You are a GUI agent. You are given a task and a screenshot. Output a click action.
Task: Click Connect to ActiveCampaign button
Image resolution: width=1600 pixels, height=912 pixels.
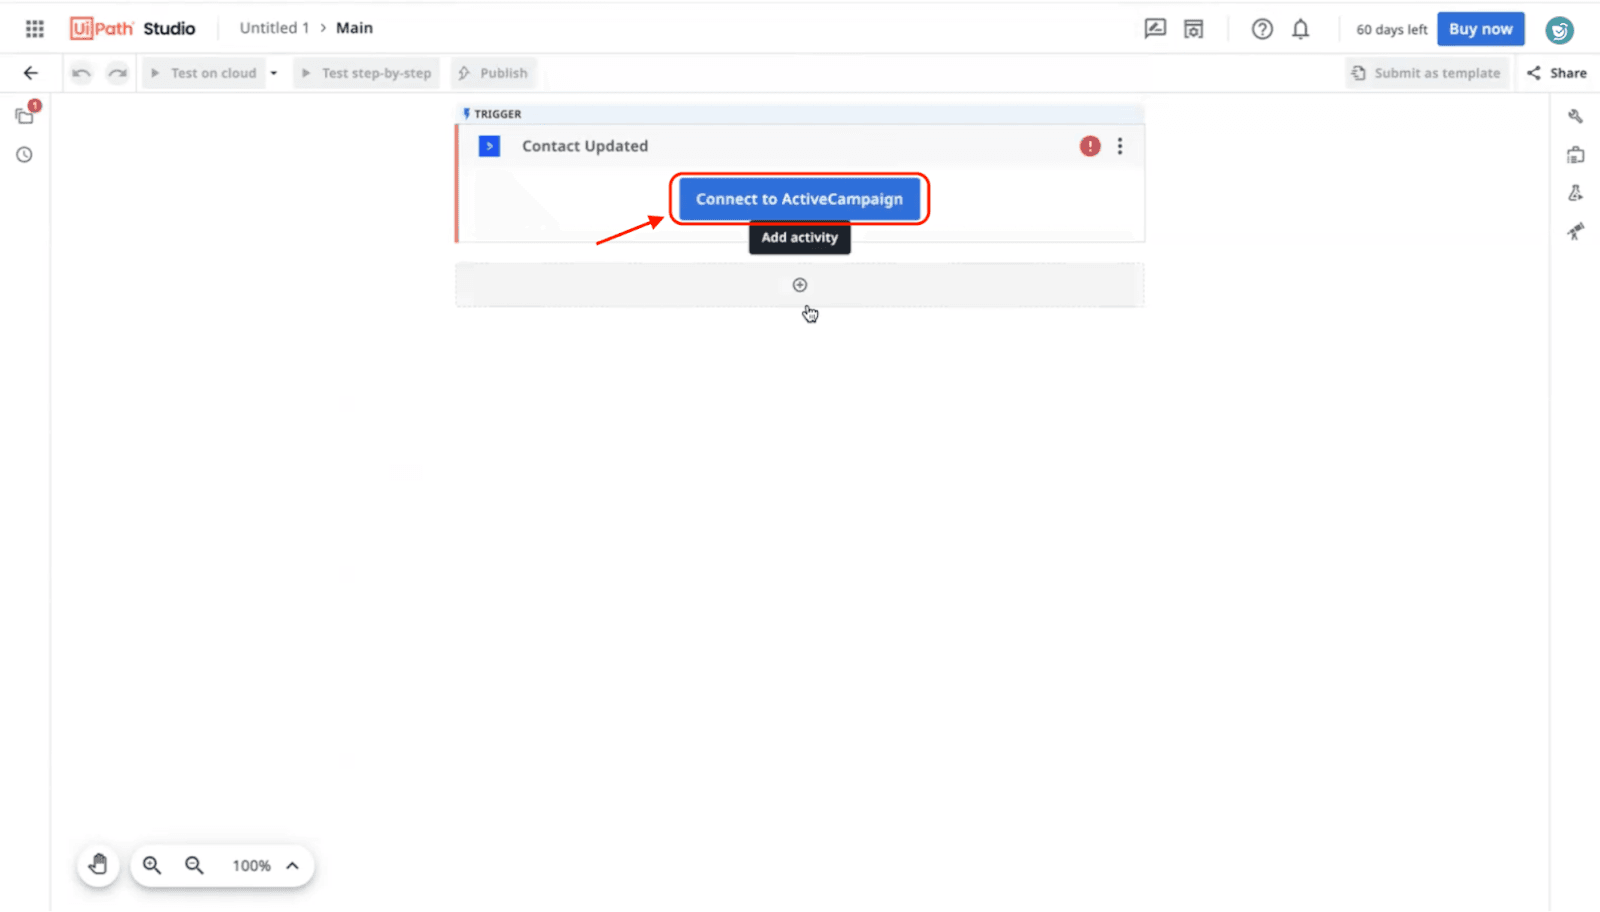tap(799, 199)
